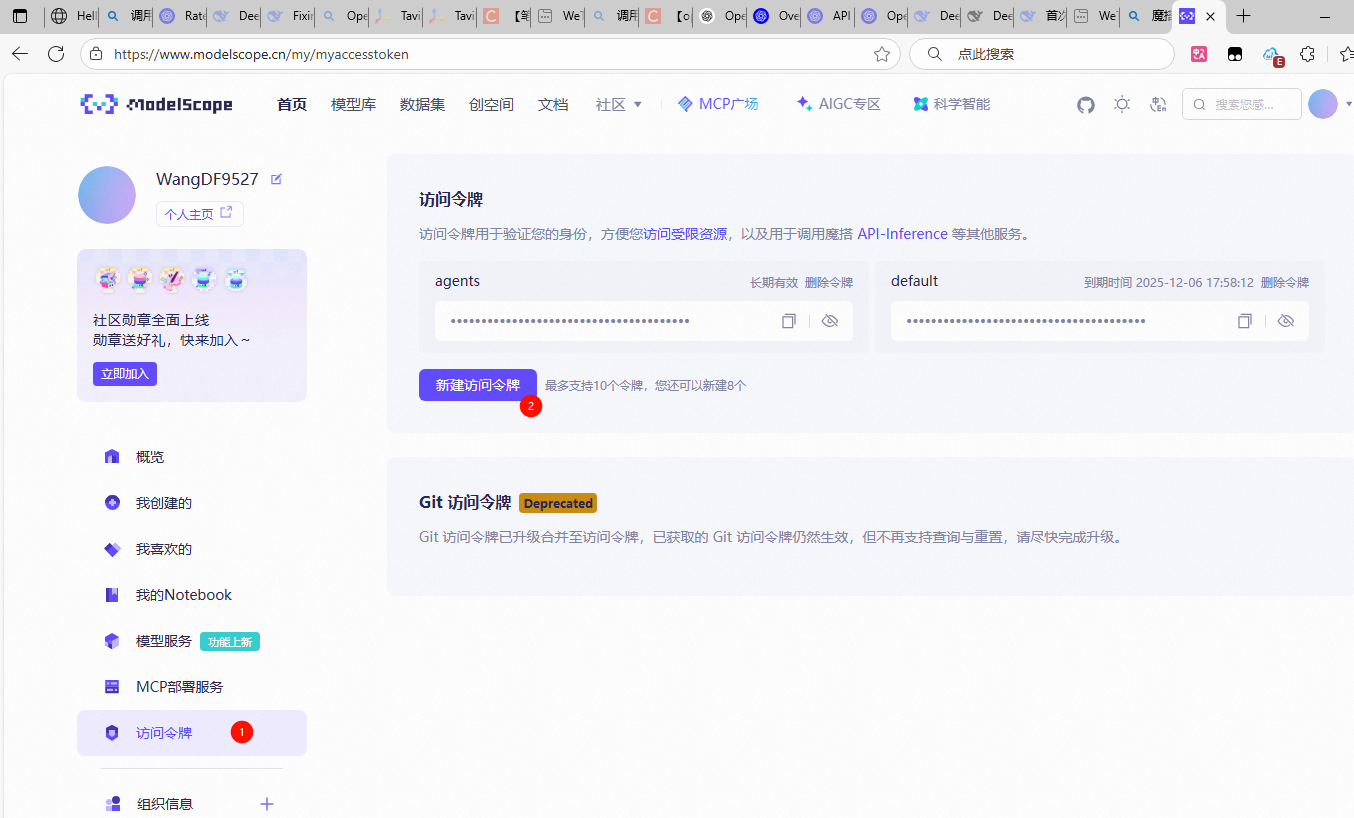1354x818 pixels.
Task: Click the Deprecated badge beside Git 访问令牌
Action: [x=558, y=503]
